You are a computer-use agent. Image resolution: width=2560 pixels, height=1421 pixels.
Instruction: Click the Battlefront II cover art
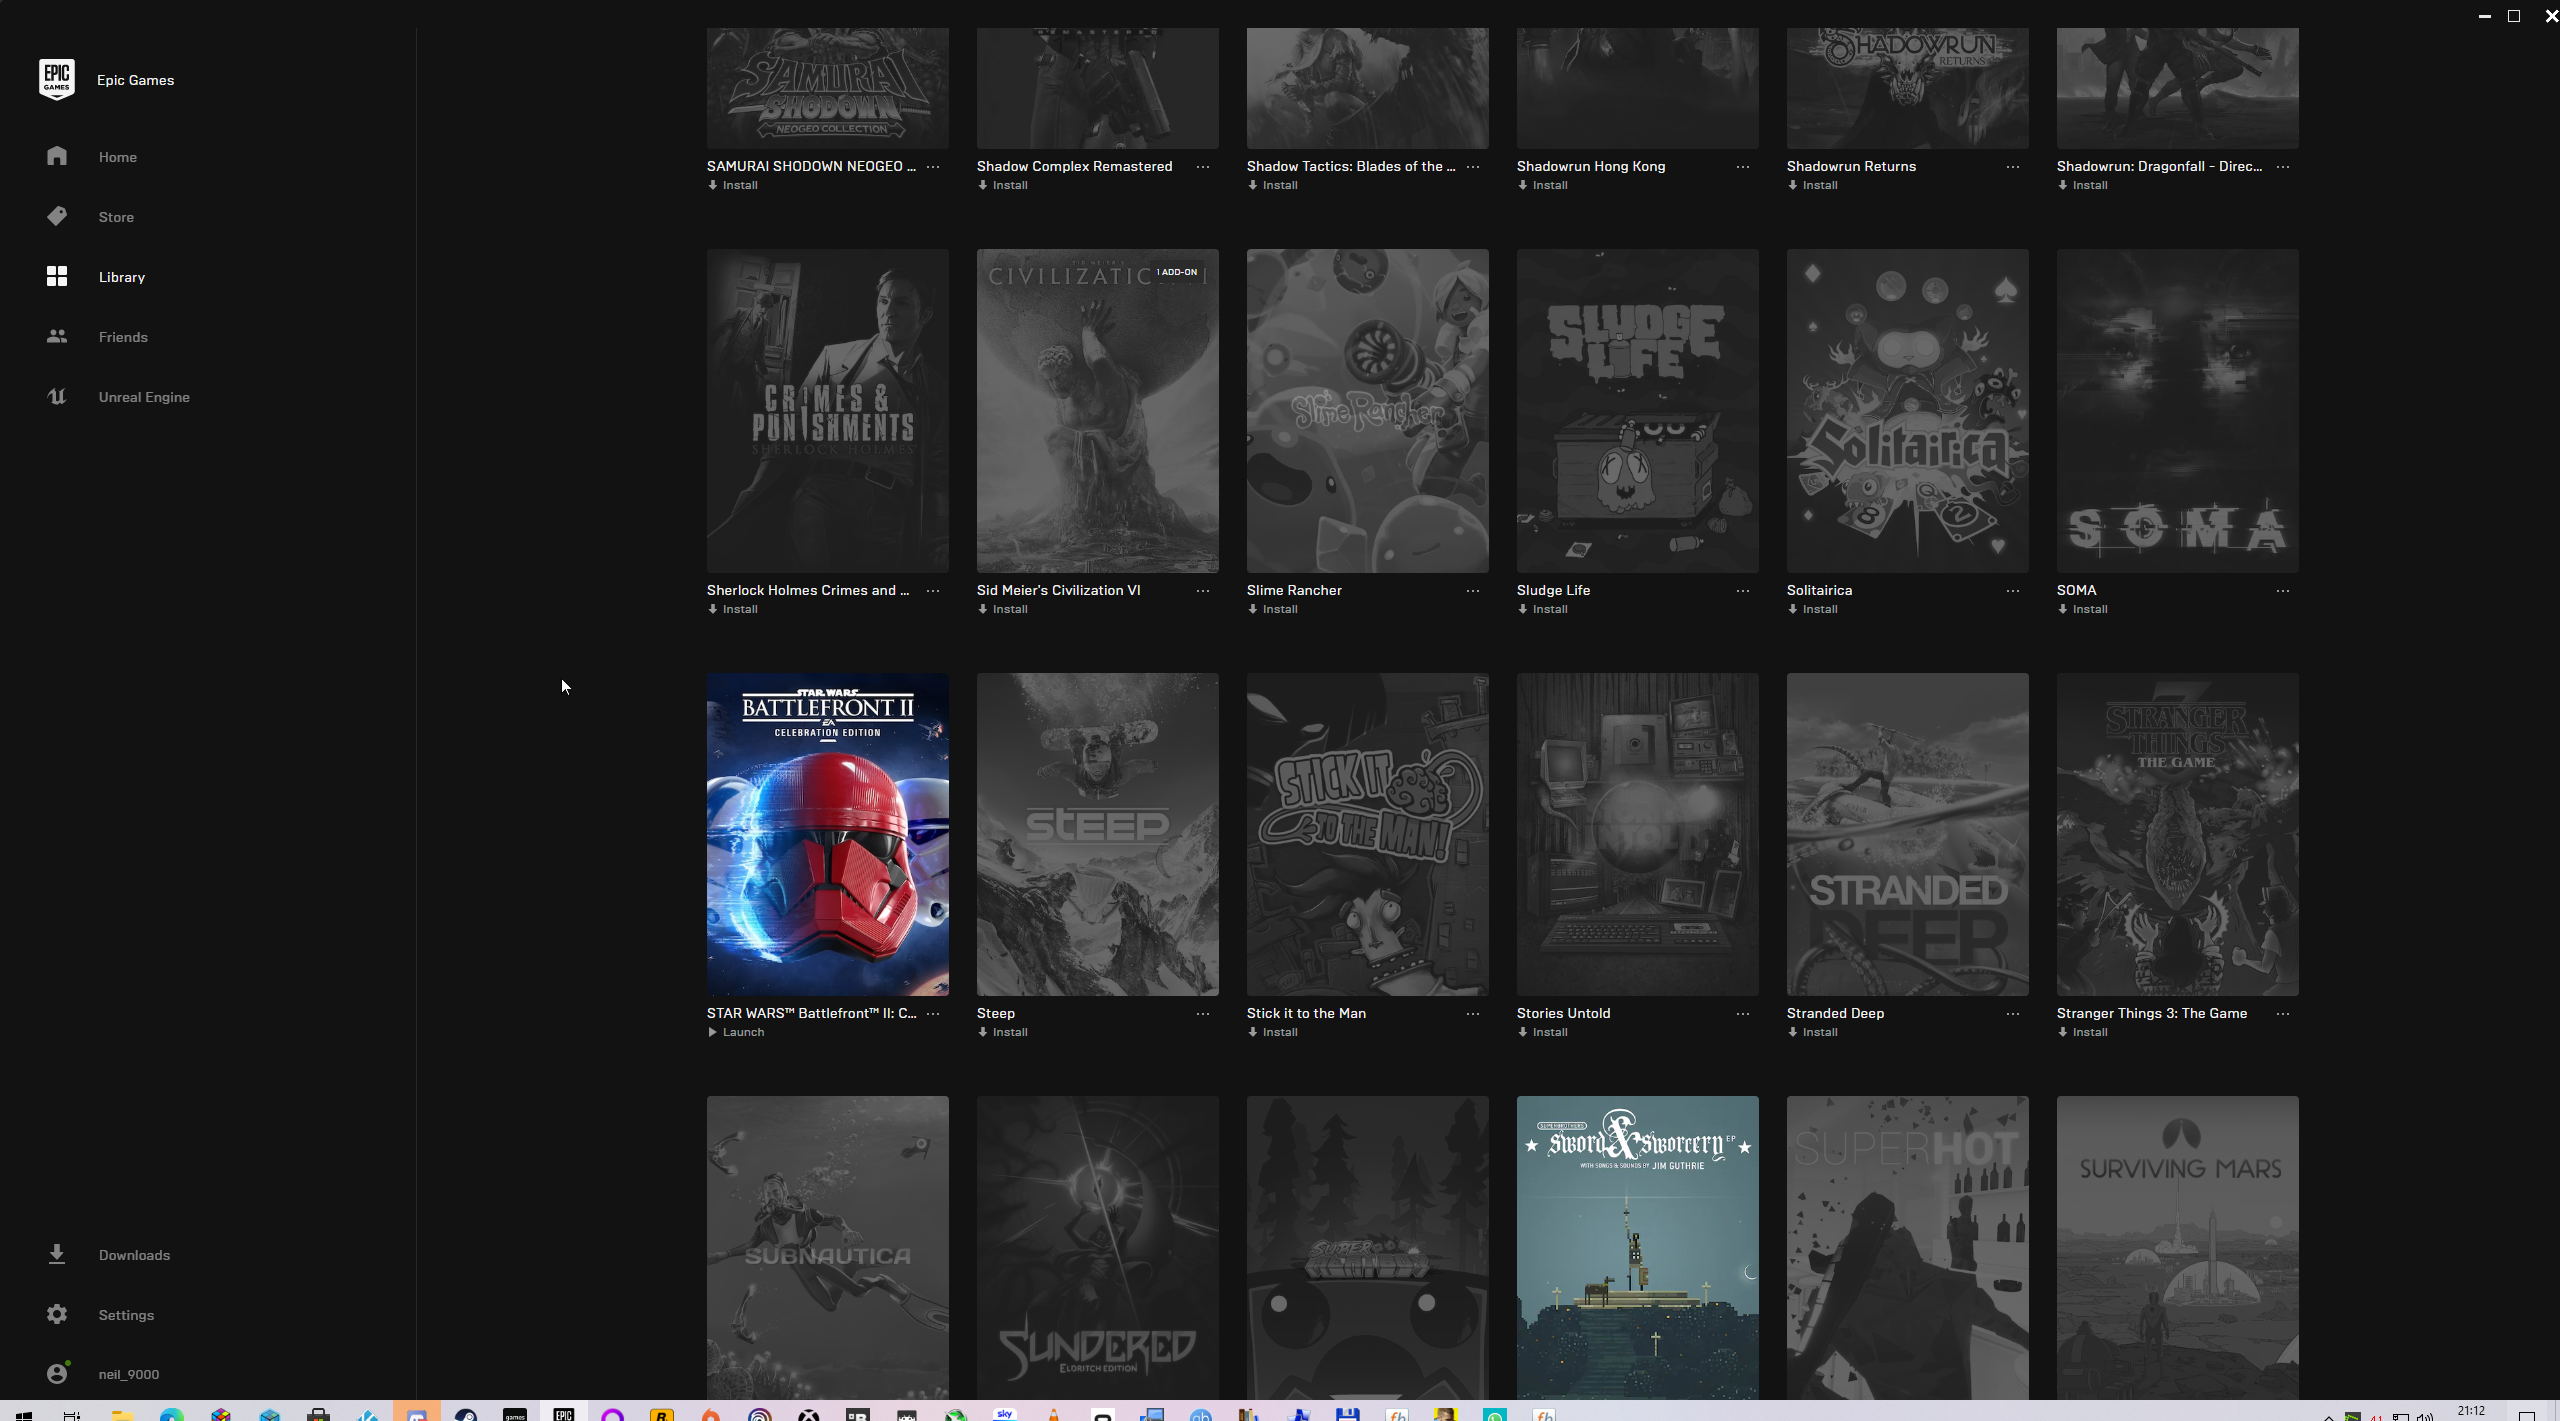coord(828,834)
